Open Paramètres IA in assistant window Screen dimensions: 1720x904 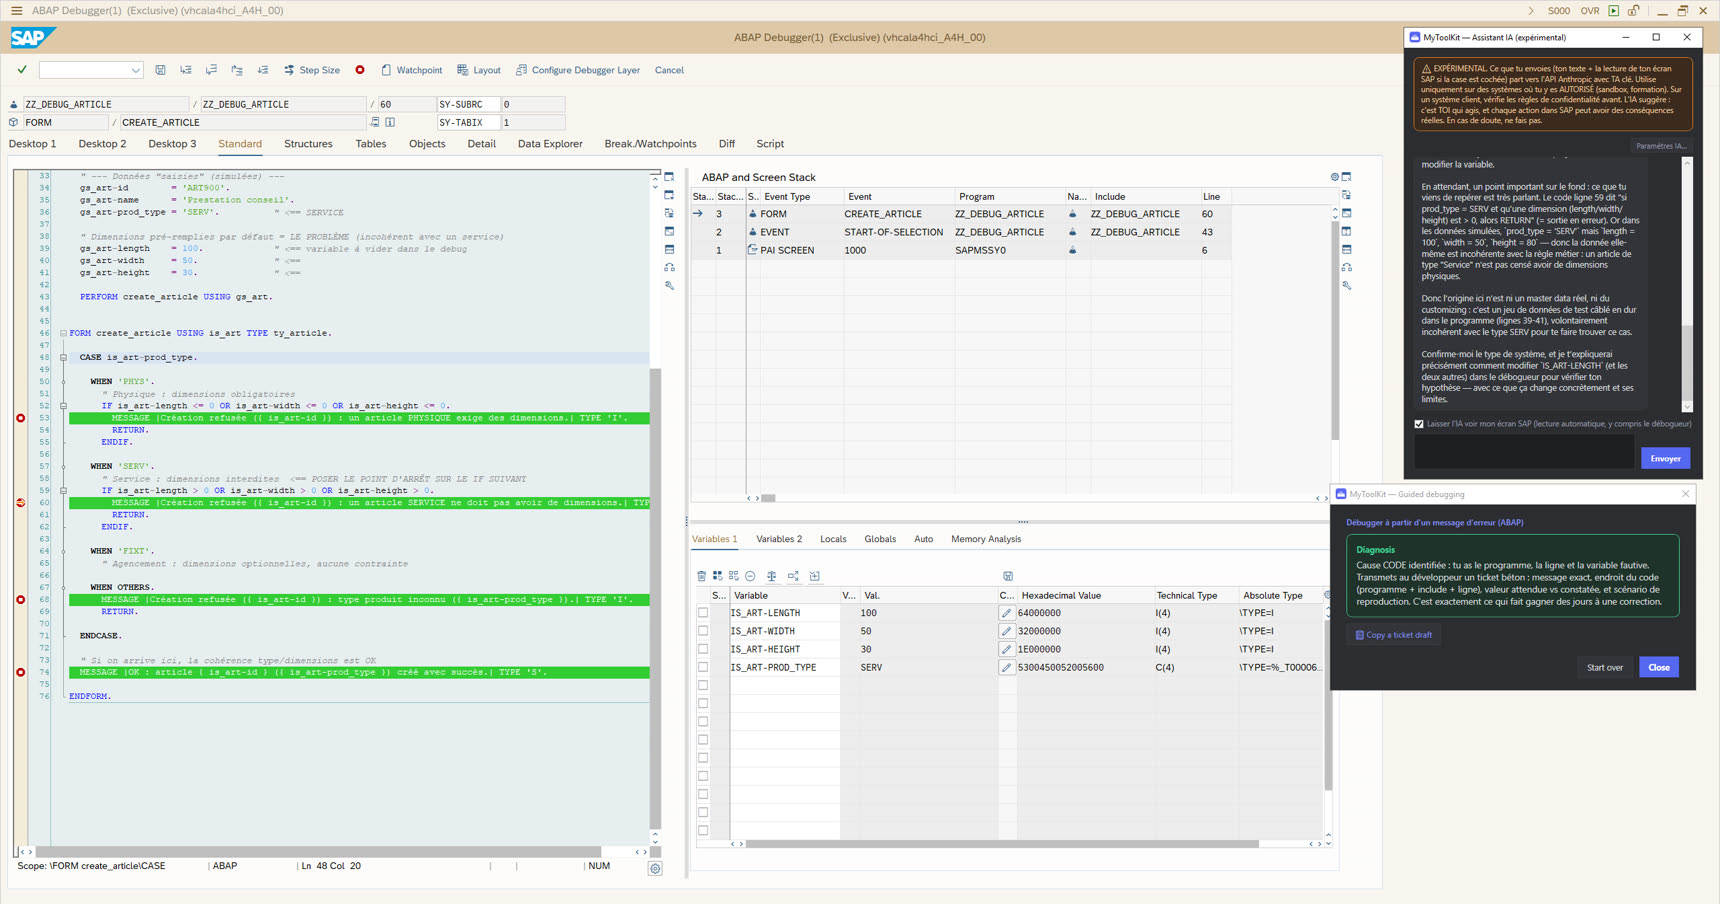pyautogui.click(x=1661, y=146)
